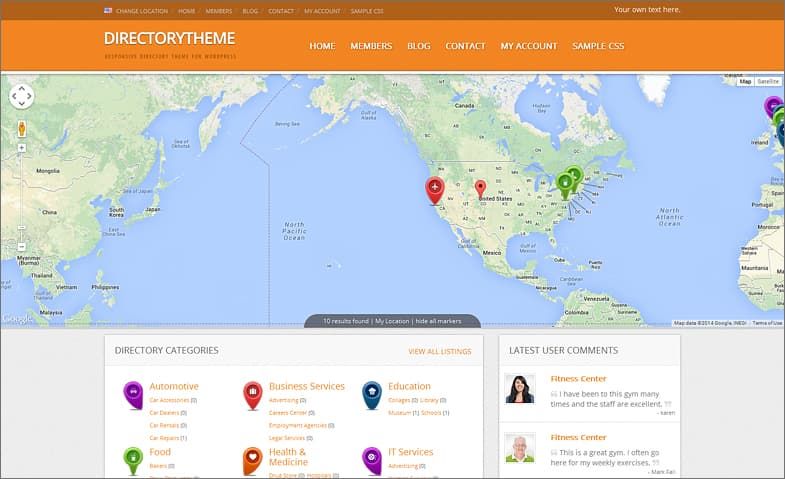Click Terms of Use on map
Screen dimensions: 785x479
pyautogui.click(x=766, y=323)
